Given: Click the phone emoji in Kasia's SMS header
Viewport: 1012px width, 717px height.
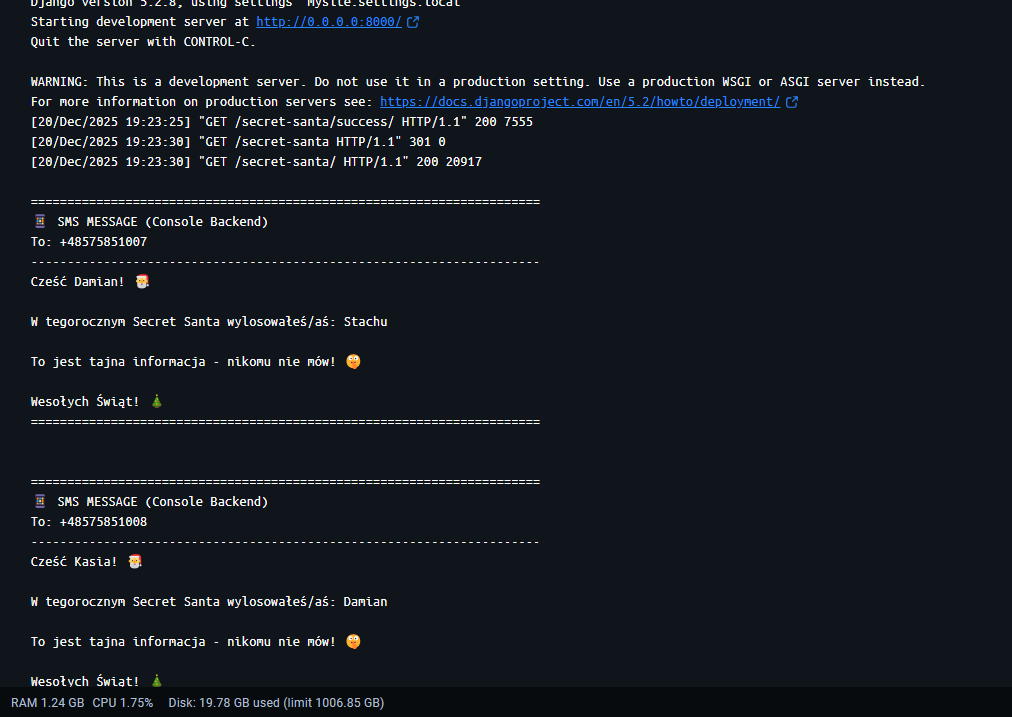Looking at the screenshot, I should coord(40,502).
